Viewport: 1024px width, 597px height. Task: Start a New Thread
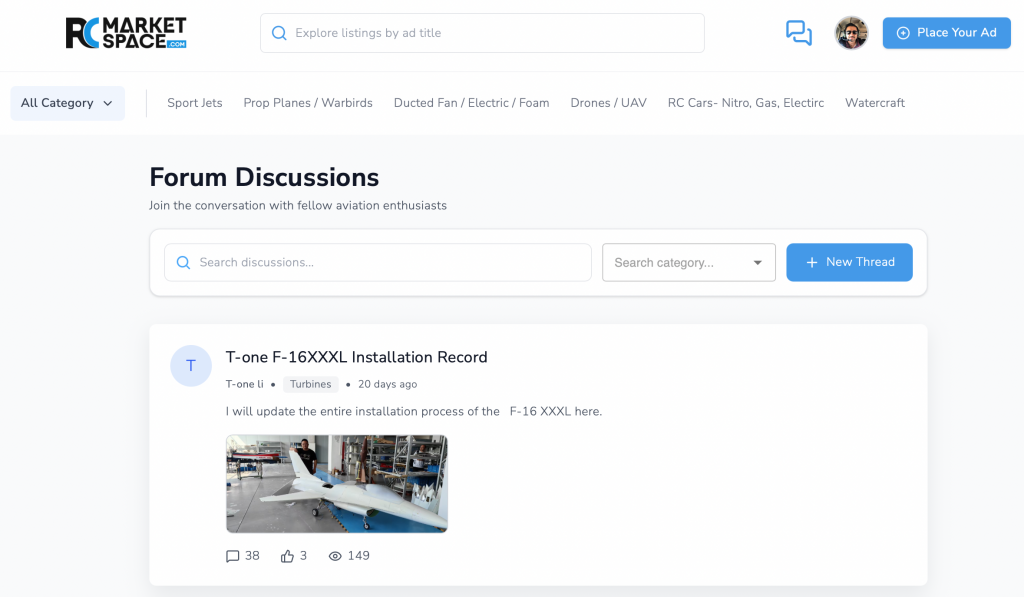(849, 262)
